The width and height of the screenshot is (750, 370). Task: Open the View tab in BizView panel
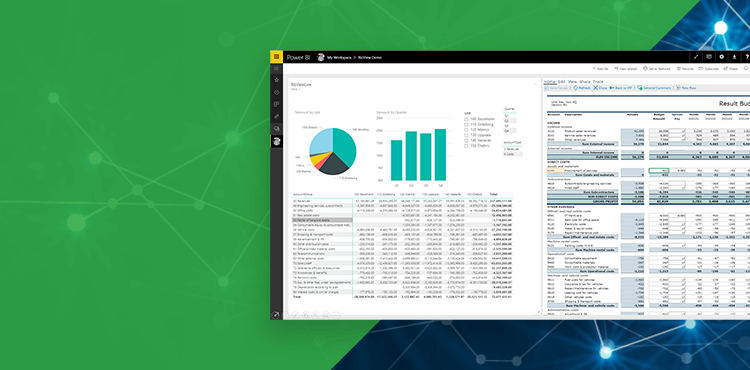572,82
